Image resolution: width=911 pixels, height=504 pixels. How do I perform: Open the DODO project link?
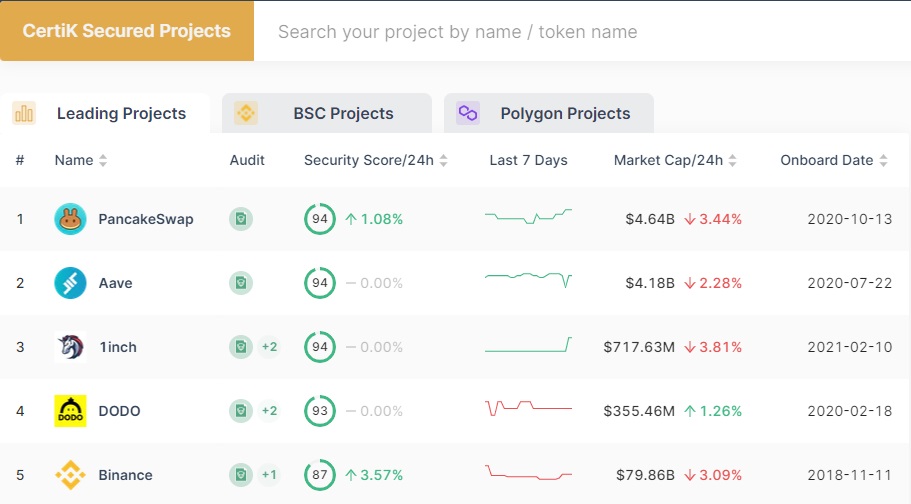119,411
